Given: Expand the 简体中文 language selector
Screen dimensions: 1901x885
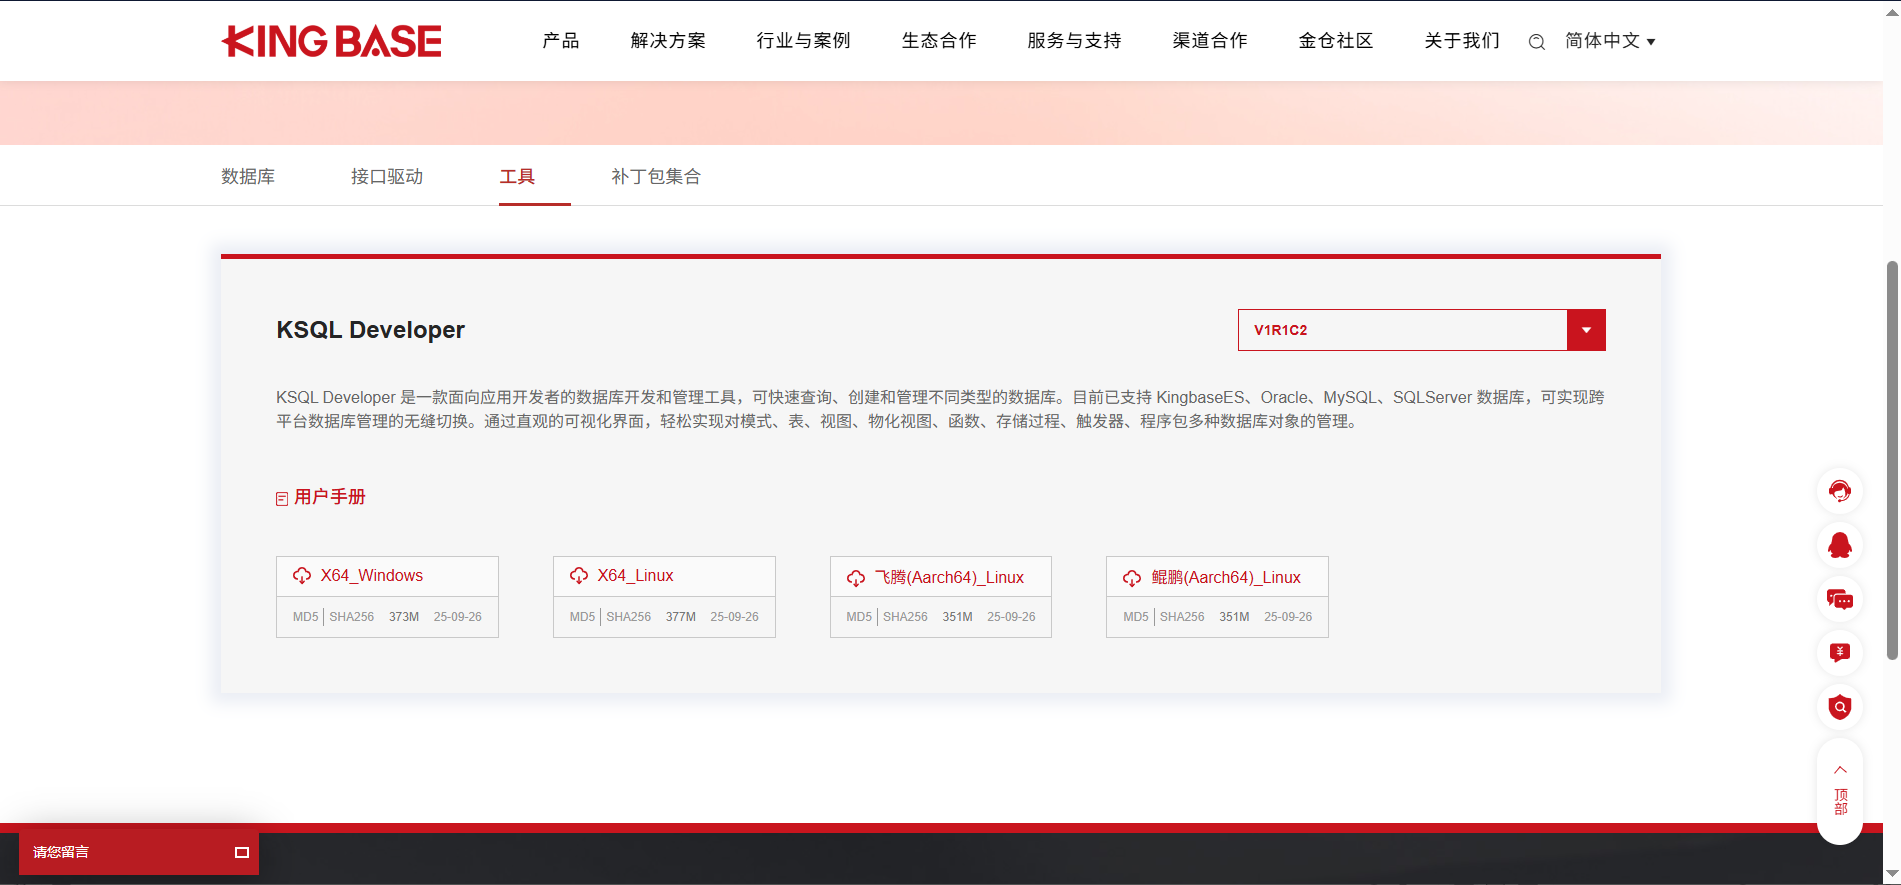Looking at the screenshot, I should (1610, 41).
